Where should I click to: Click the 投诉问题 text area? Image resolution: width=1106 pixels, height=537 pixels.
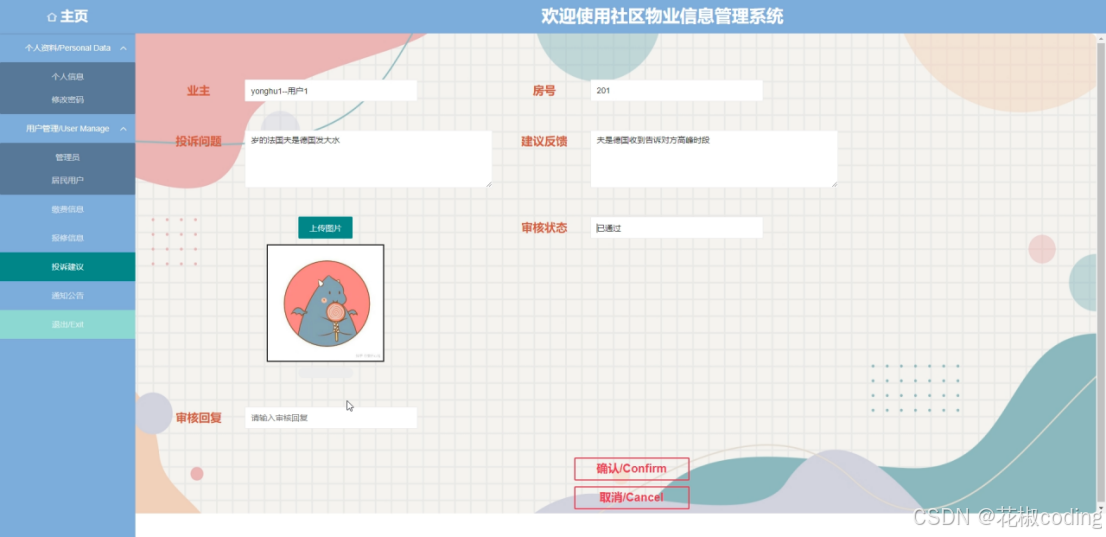point(368,159)
